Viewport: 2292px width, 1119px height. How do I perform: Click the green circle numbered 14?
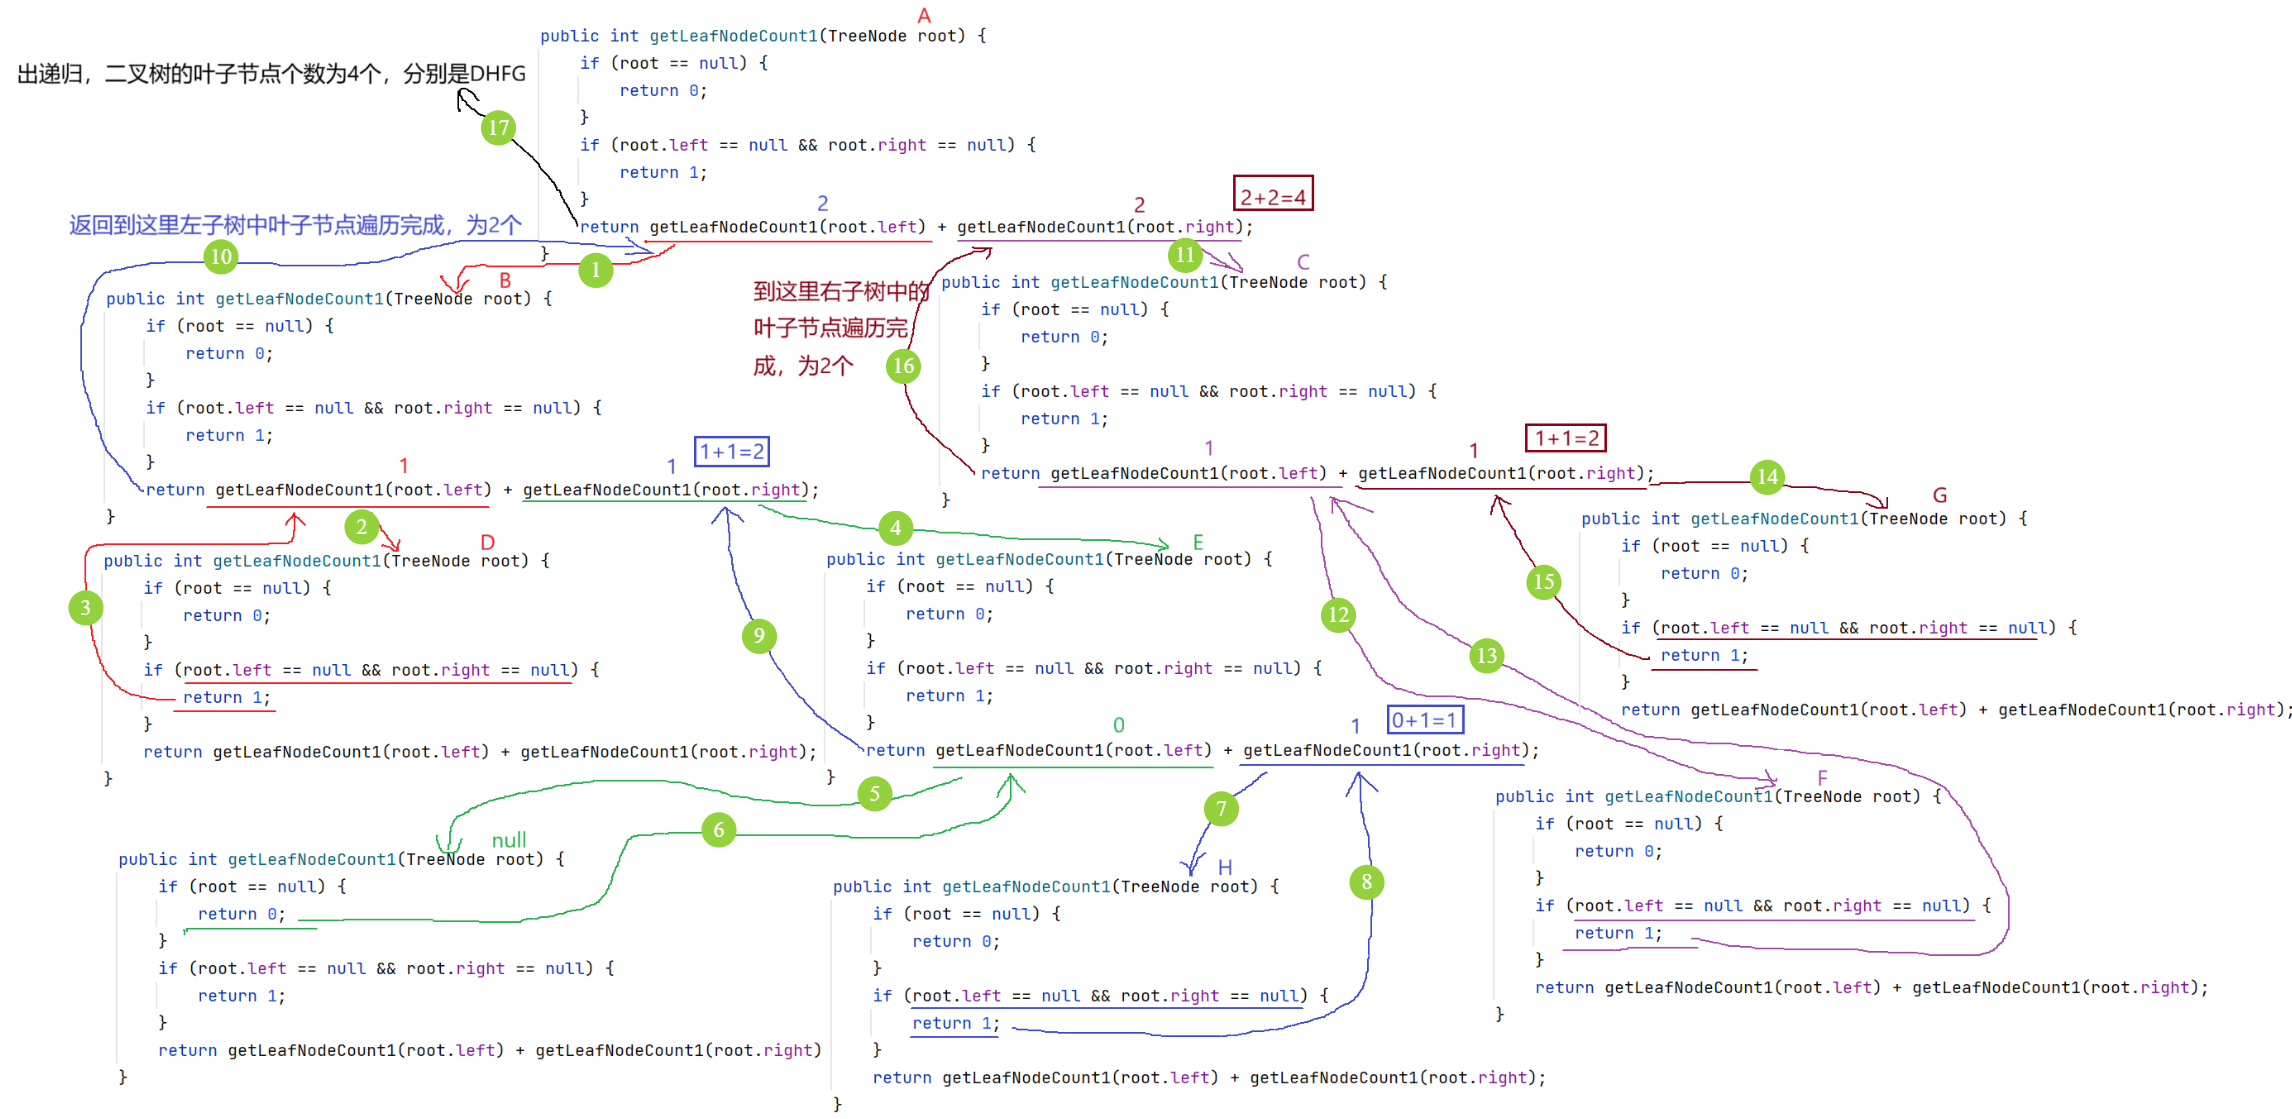(1767, 477)
